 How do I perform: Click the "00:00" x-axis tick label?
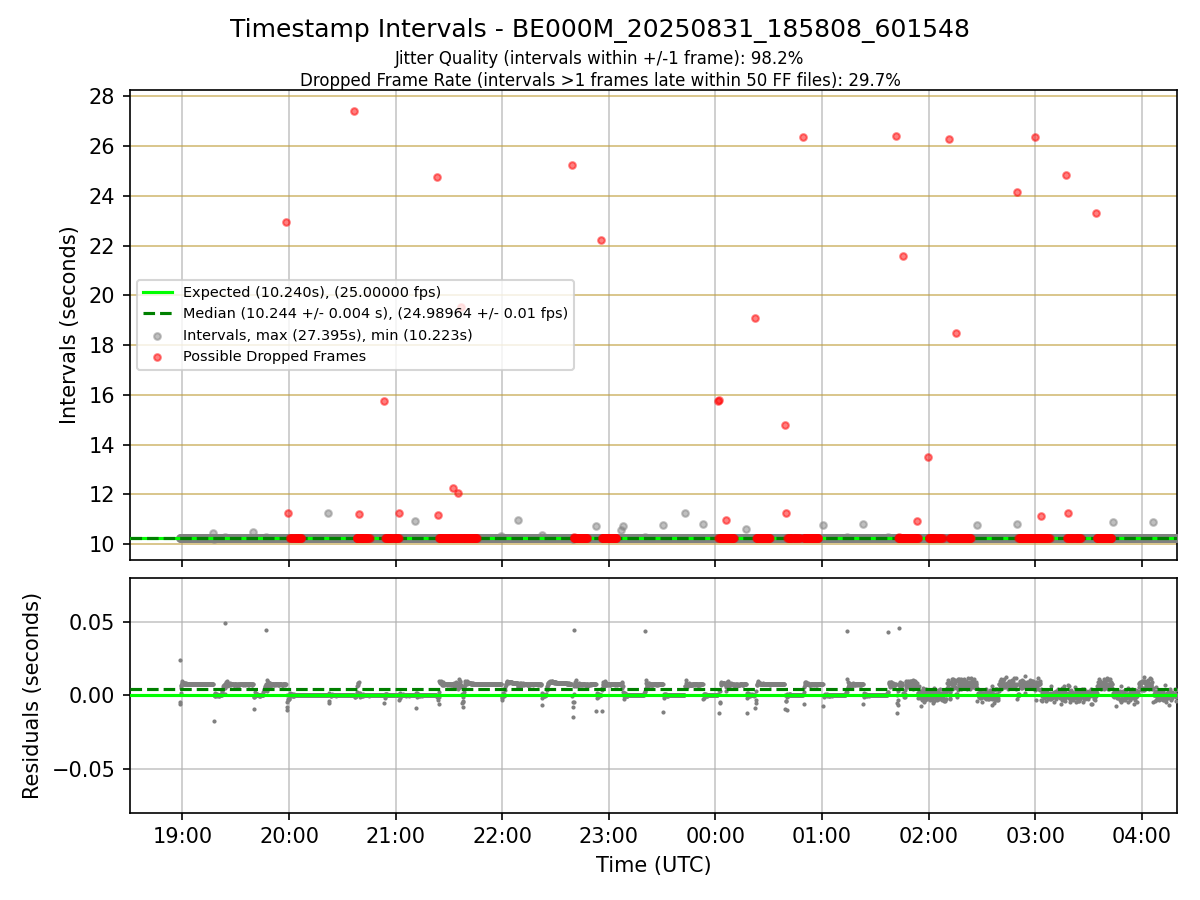(715, 836)
